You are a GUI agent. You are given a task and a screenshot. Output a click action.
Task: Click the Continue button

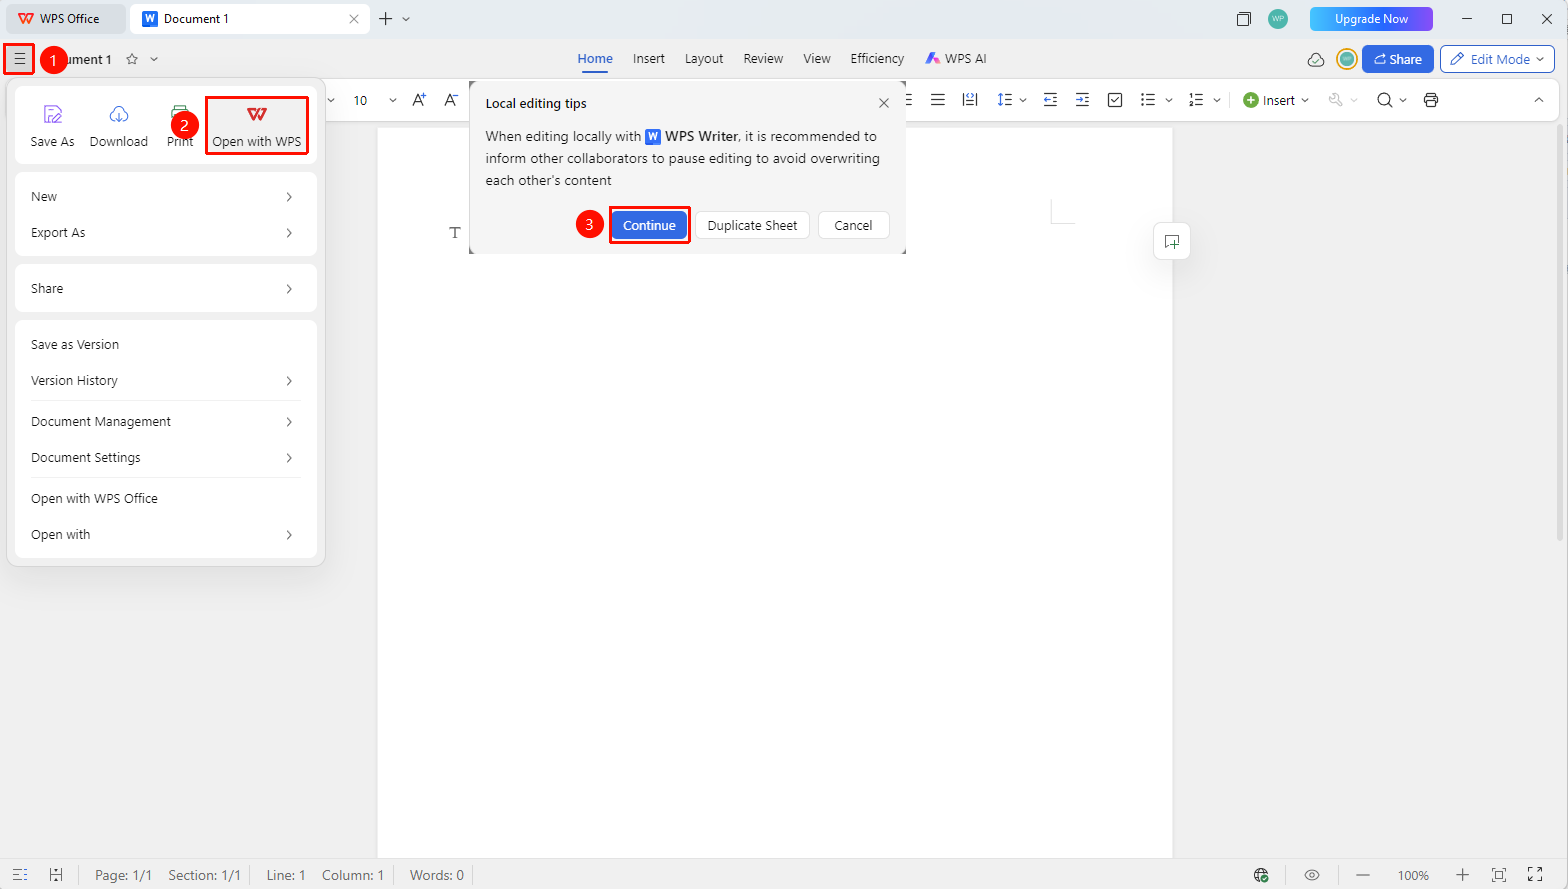coord(649,225)
